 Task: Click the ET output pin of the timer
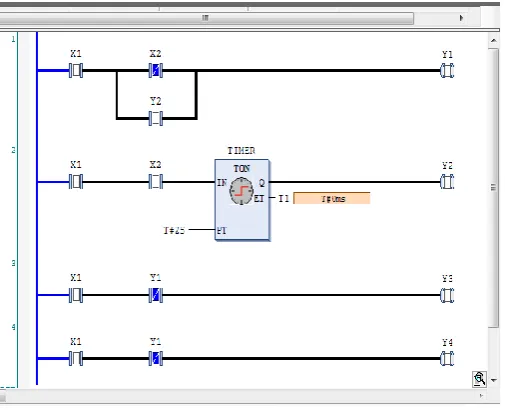click(259, 199)
